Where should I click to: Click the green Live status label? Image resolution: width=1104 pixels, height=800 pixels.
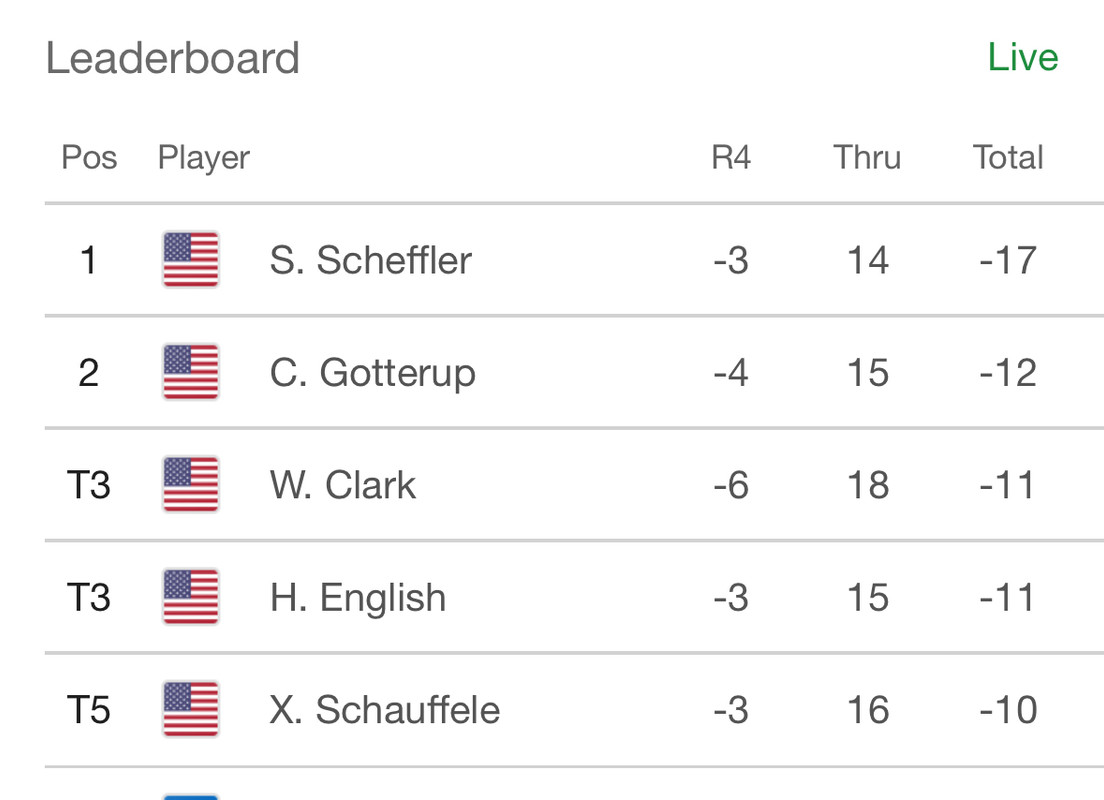(1022, 57)
